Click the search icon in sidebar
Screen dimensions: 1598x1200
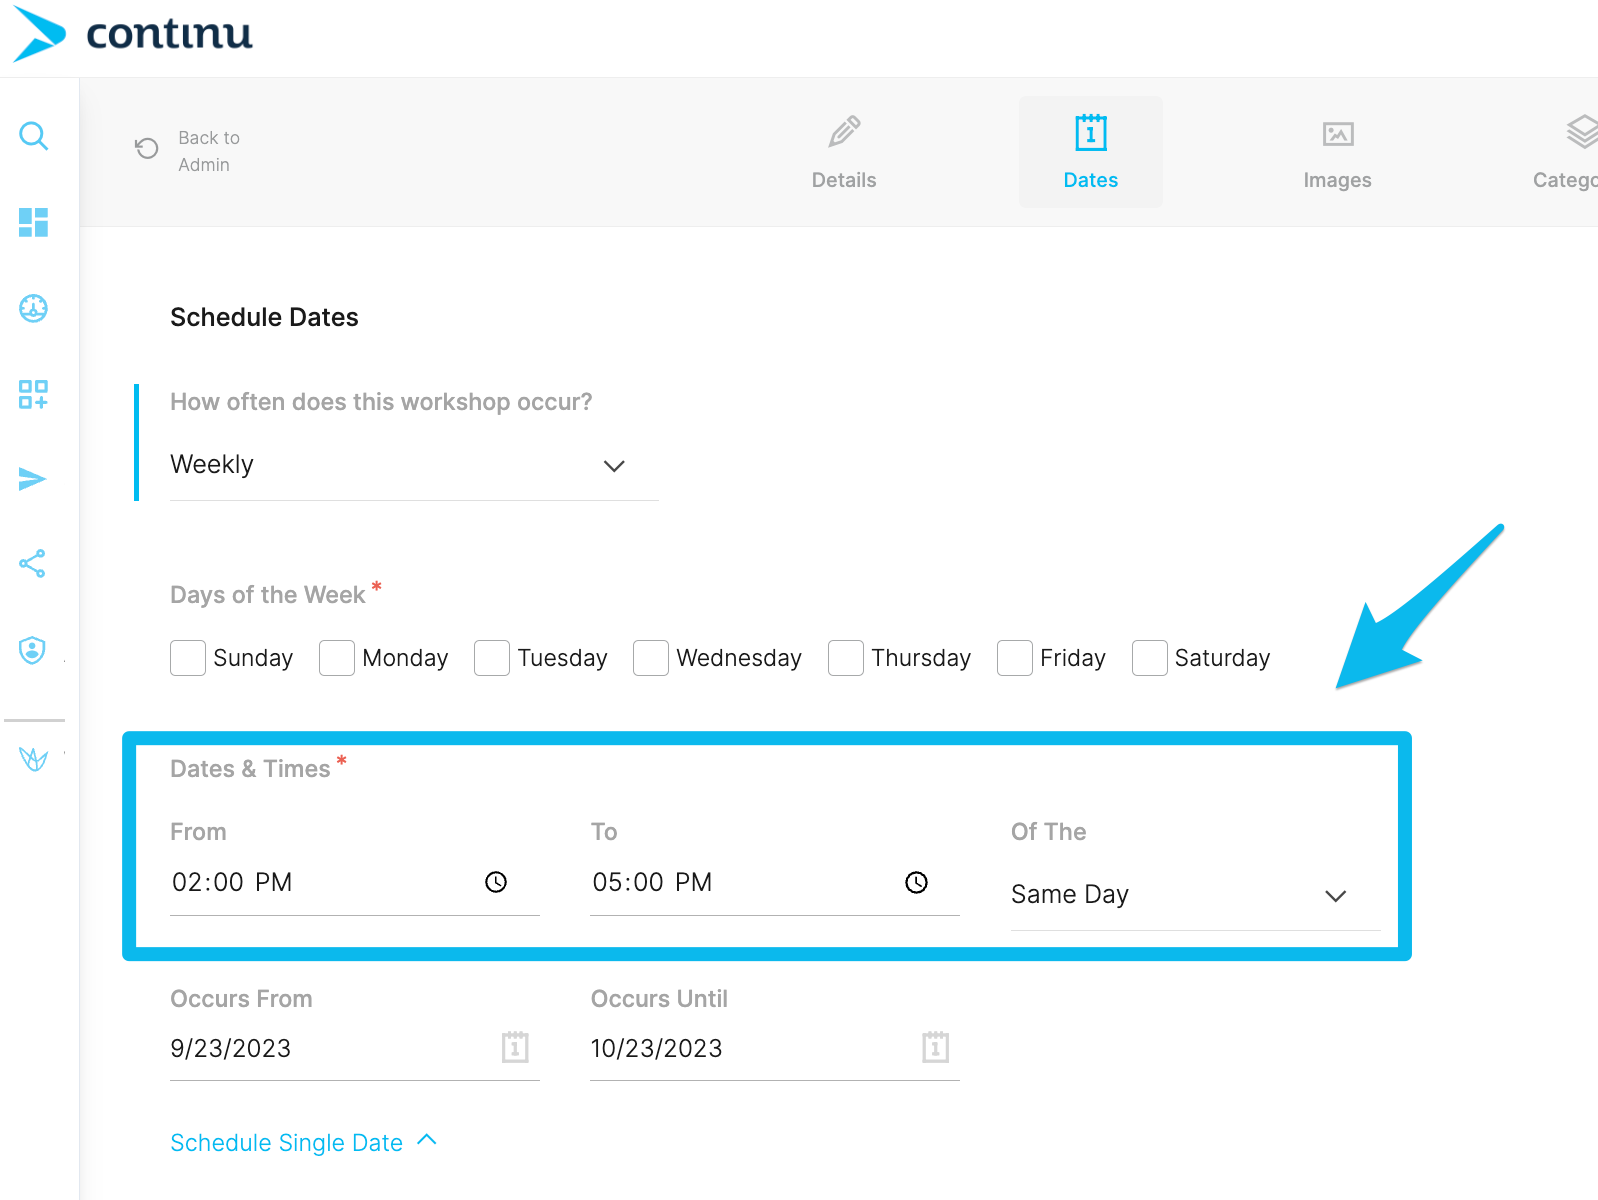pyautogui.click(x=34, y=135)
